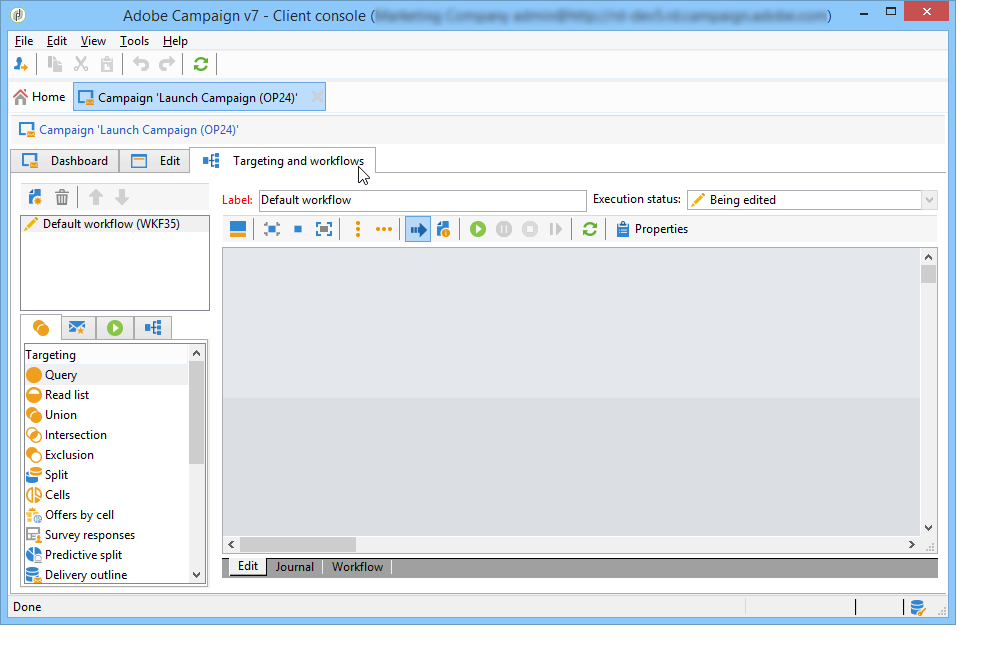Switch to Journal tab below diagram
This screenshot has height=655, width=989.
click(x=295, y=567)
